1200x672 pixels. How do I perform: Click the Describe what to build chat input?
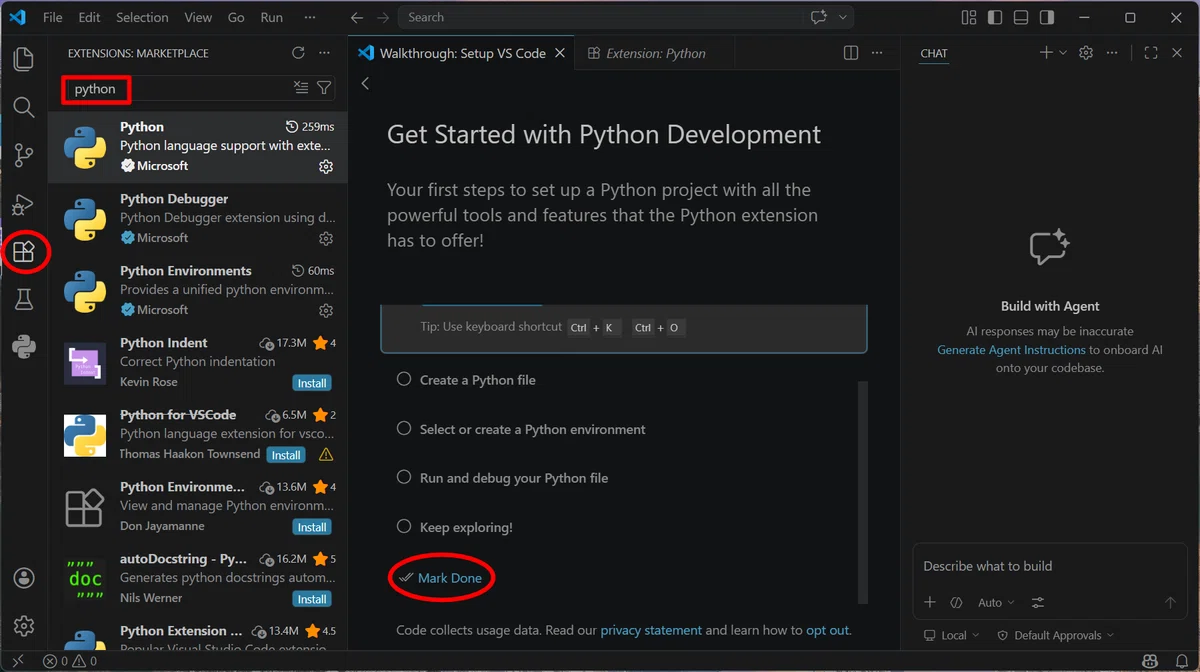(1049, 566)
